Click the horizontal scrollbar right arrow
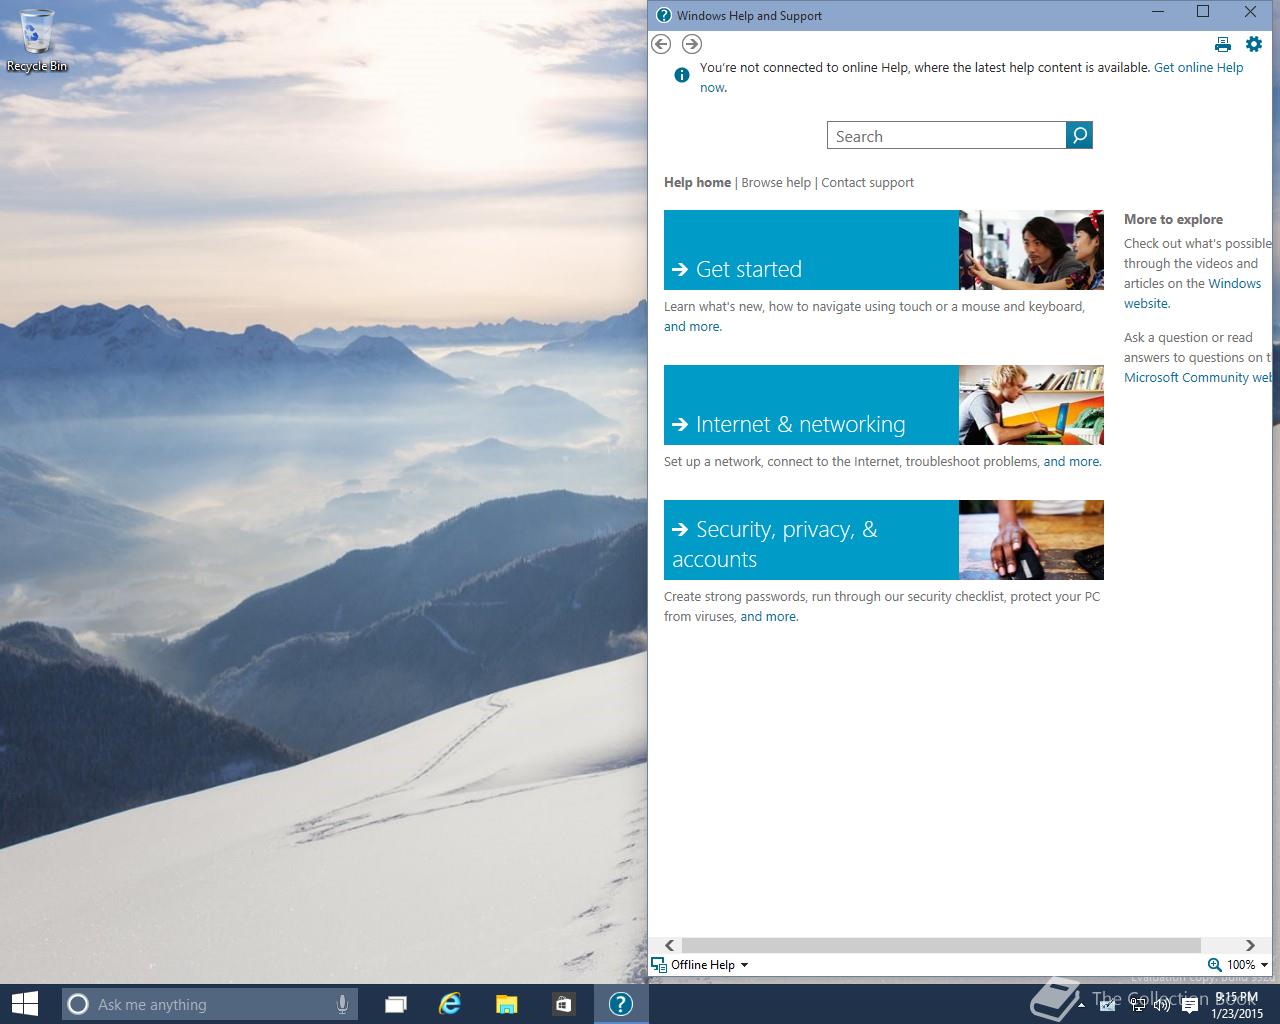Image resolution: width=1280 pixels, height=1024 pixels. point(1250,945)
